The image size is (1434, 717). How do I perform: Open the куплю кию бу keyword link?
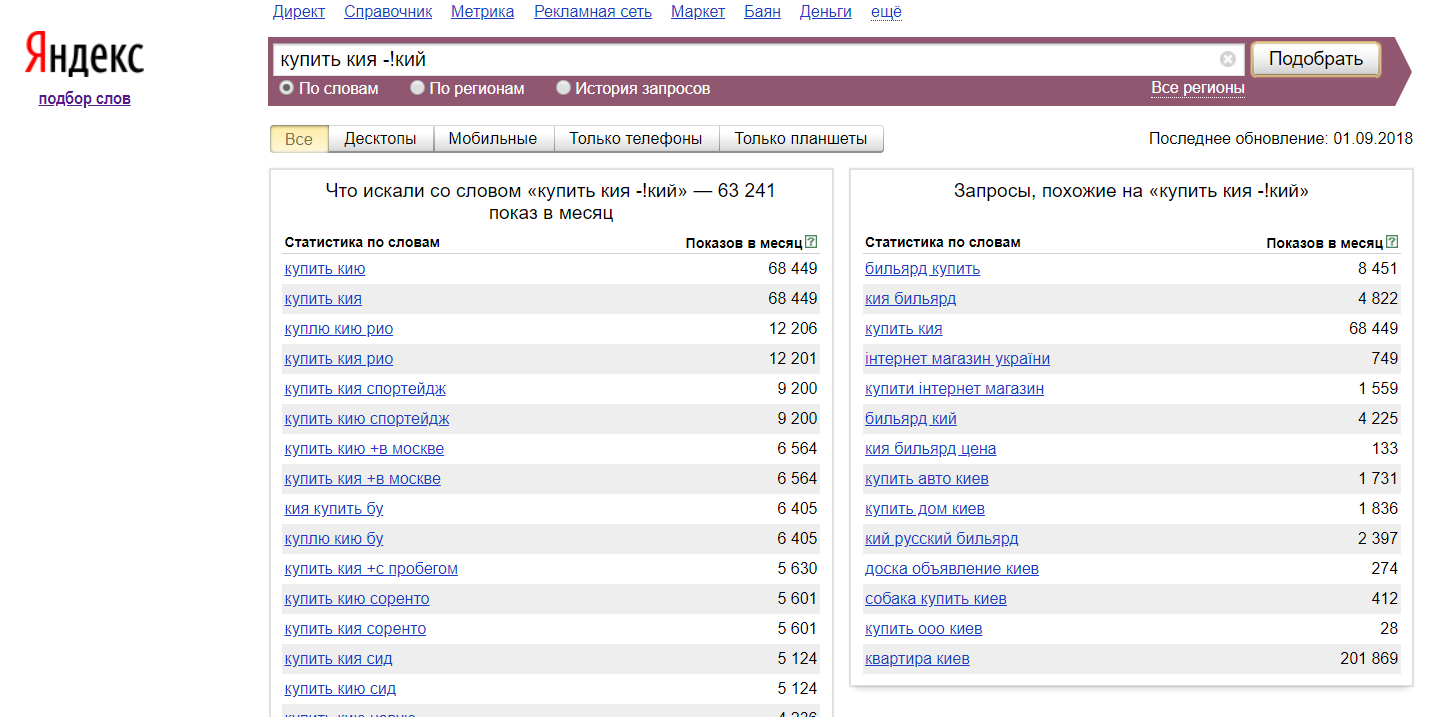(334, 539)
